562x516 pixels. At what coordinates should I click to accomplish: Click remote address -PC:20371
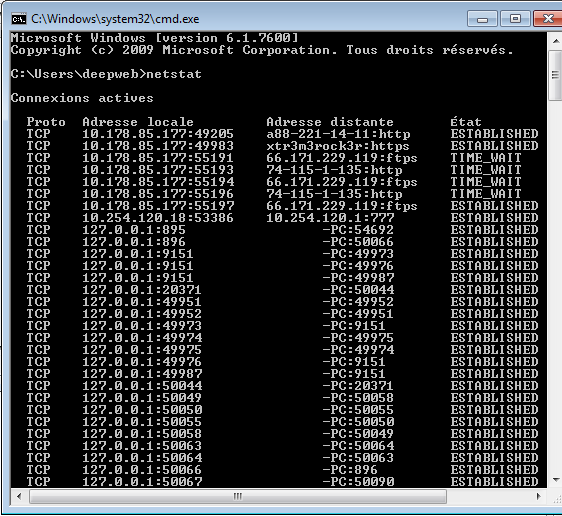(x=358, y=386)
